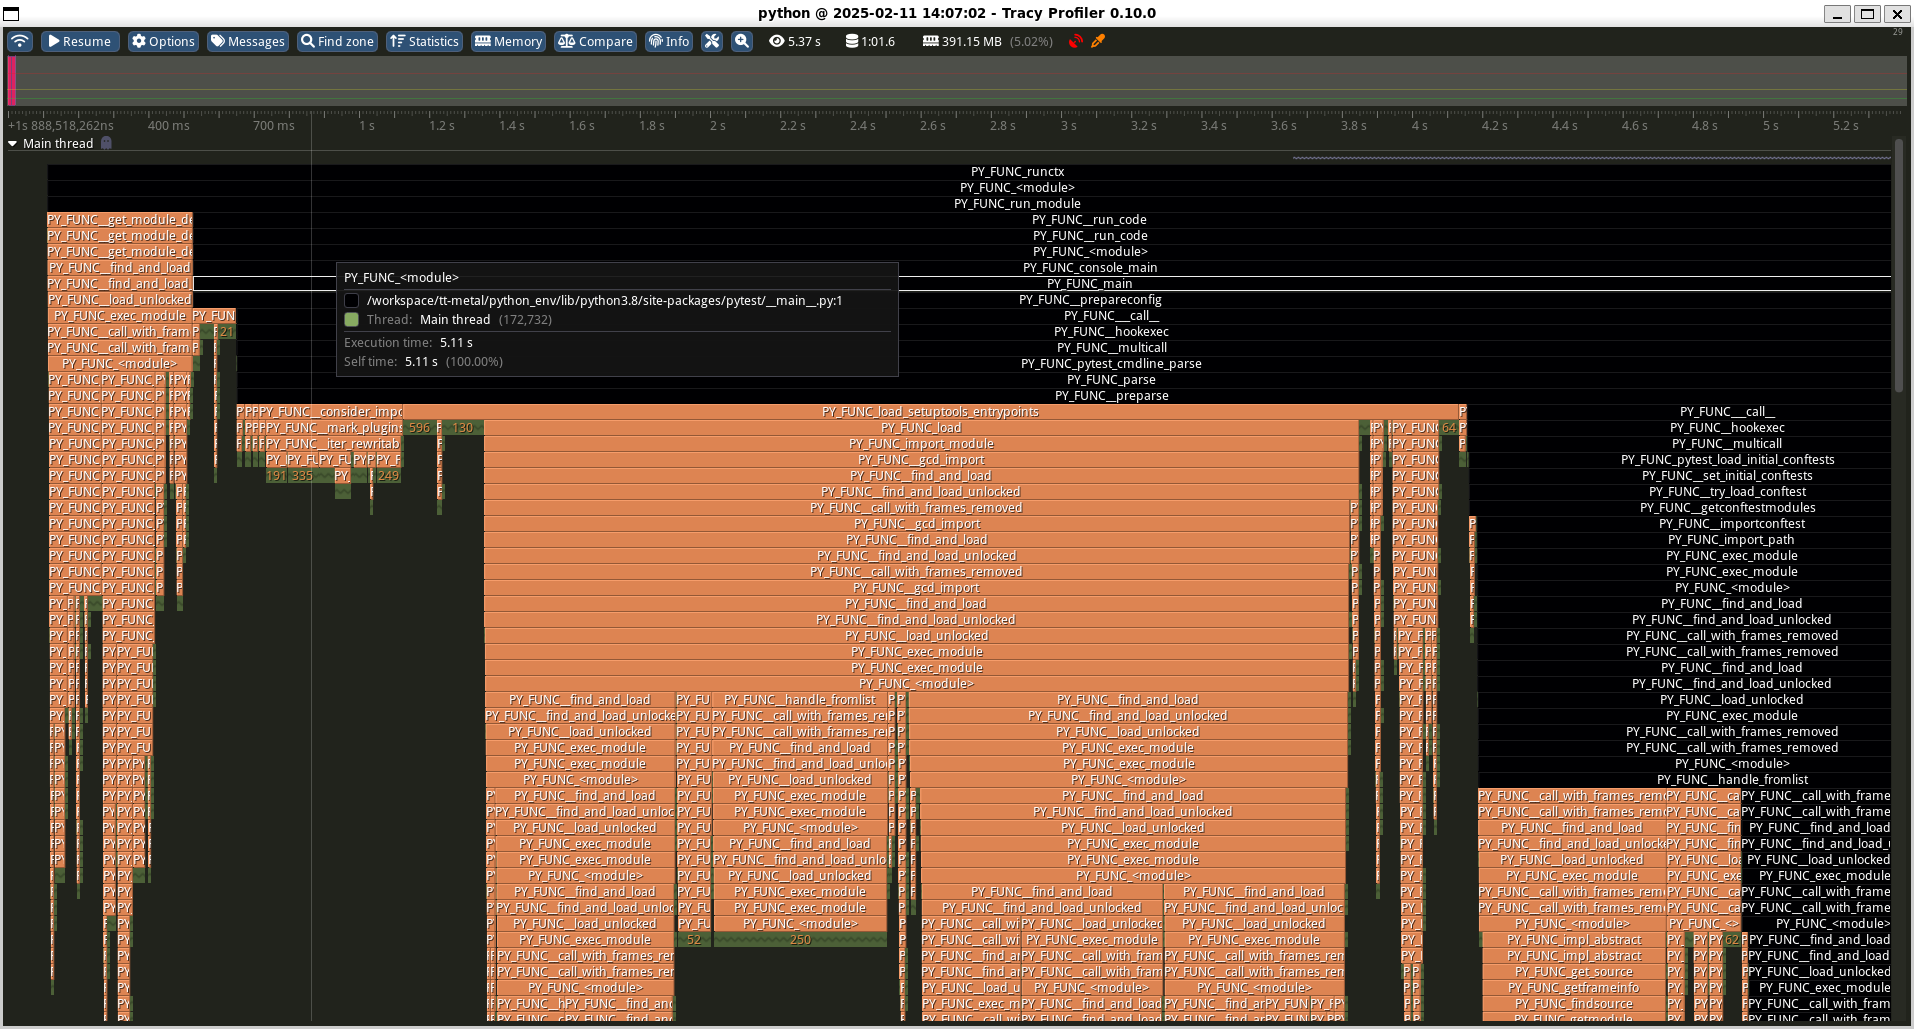Image resolution: width=1914 pixels, height=1029 pixels.
Task: Select the PY_FUNC_load_setuptools_entrypoints zone
Action: coord(930,412)
